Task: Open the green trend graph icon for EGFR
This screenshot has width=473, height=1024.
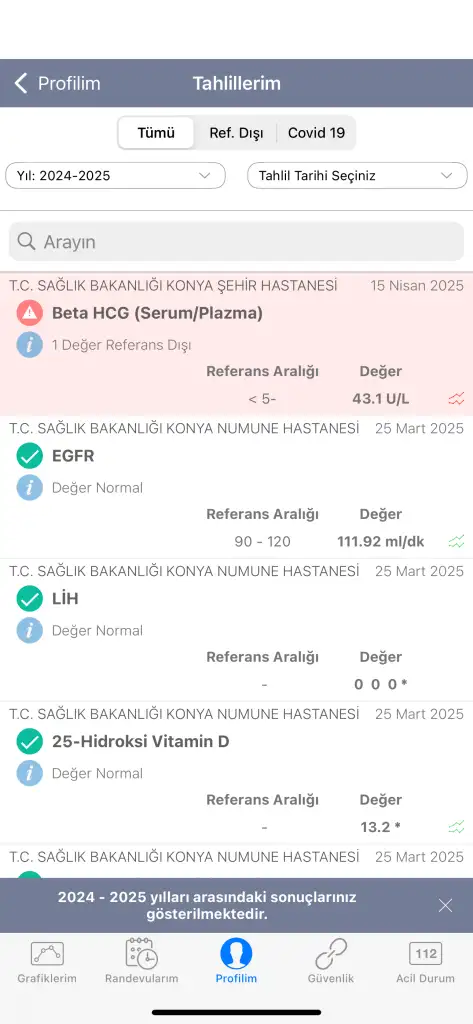Action: 456,541
